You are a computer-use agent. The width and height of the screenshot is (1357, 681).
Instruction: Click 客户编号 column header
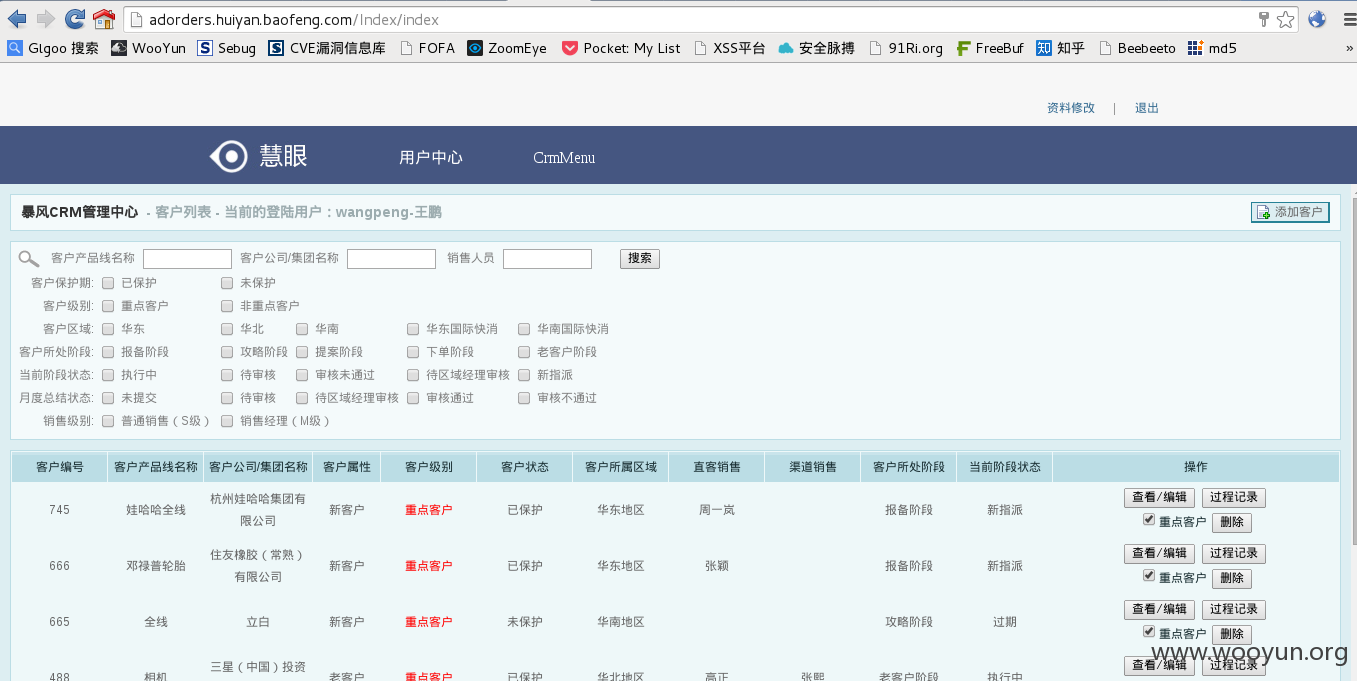(x=60, y=467)
